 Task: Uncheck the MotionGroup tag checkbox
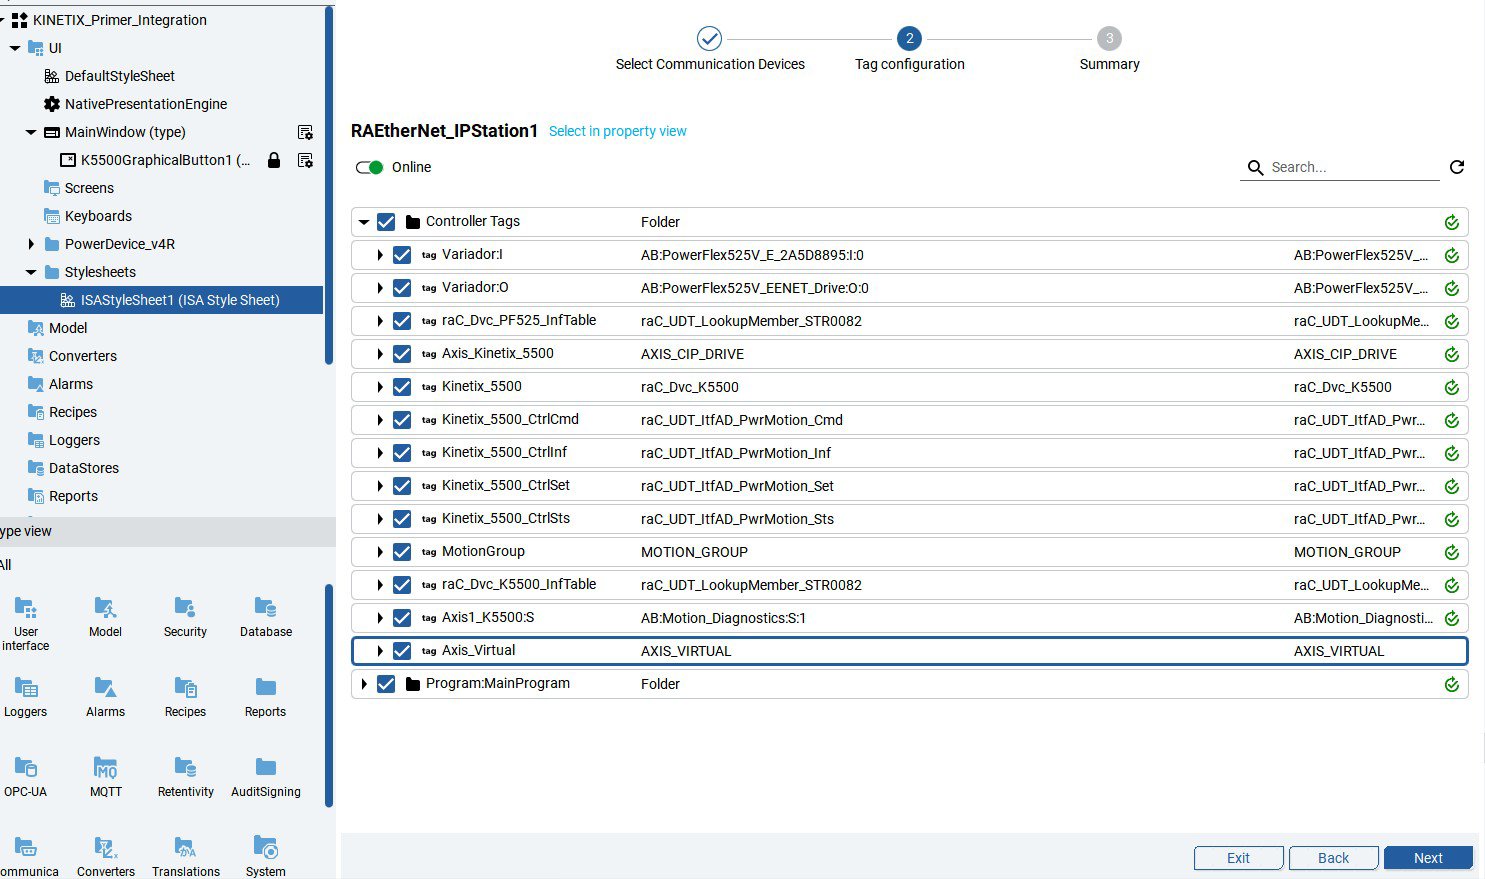(x=402, y=552)
